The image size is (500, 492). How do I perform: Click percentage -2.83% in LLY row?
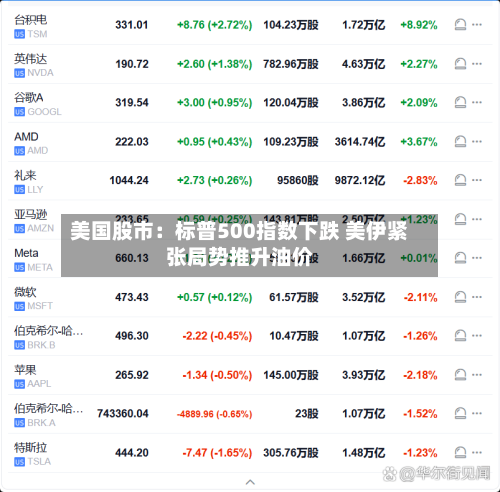[420, 180]
